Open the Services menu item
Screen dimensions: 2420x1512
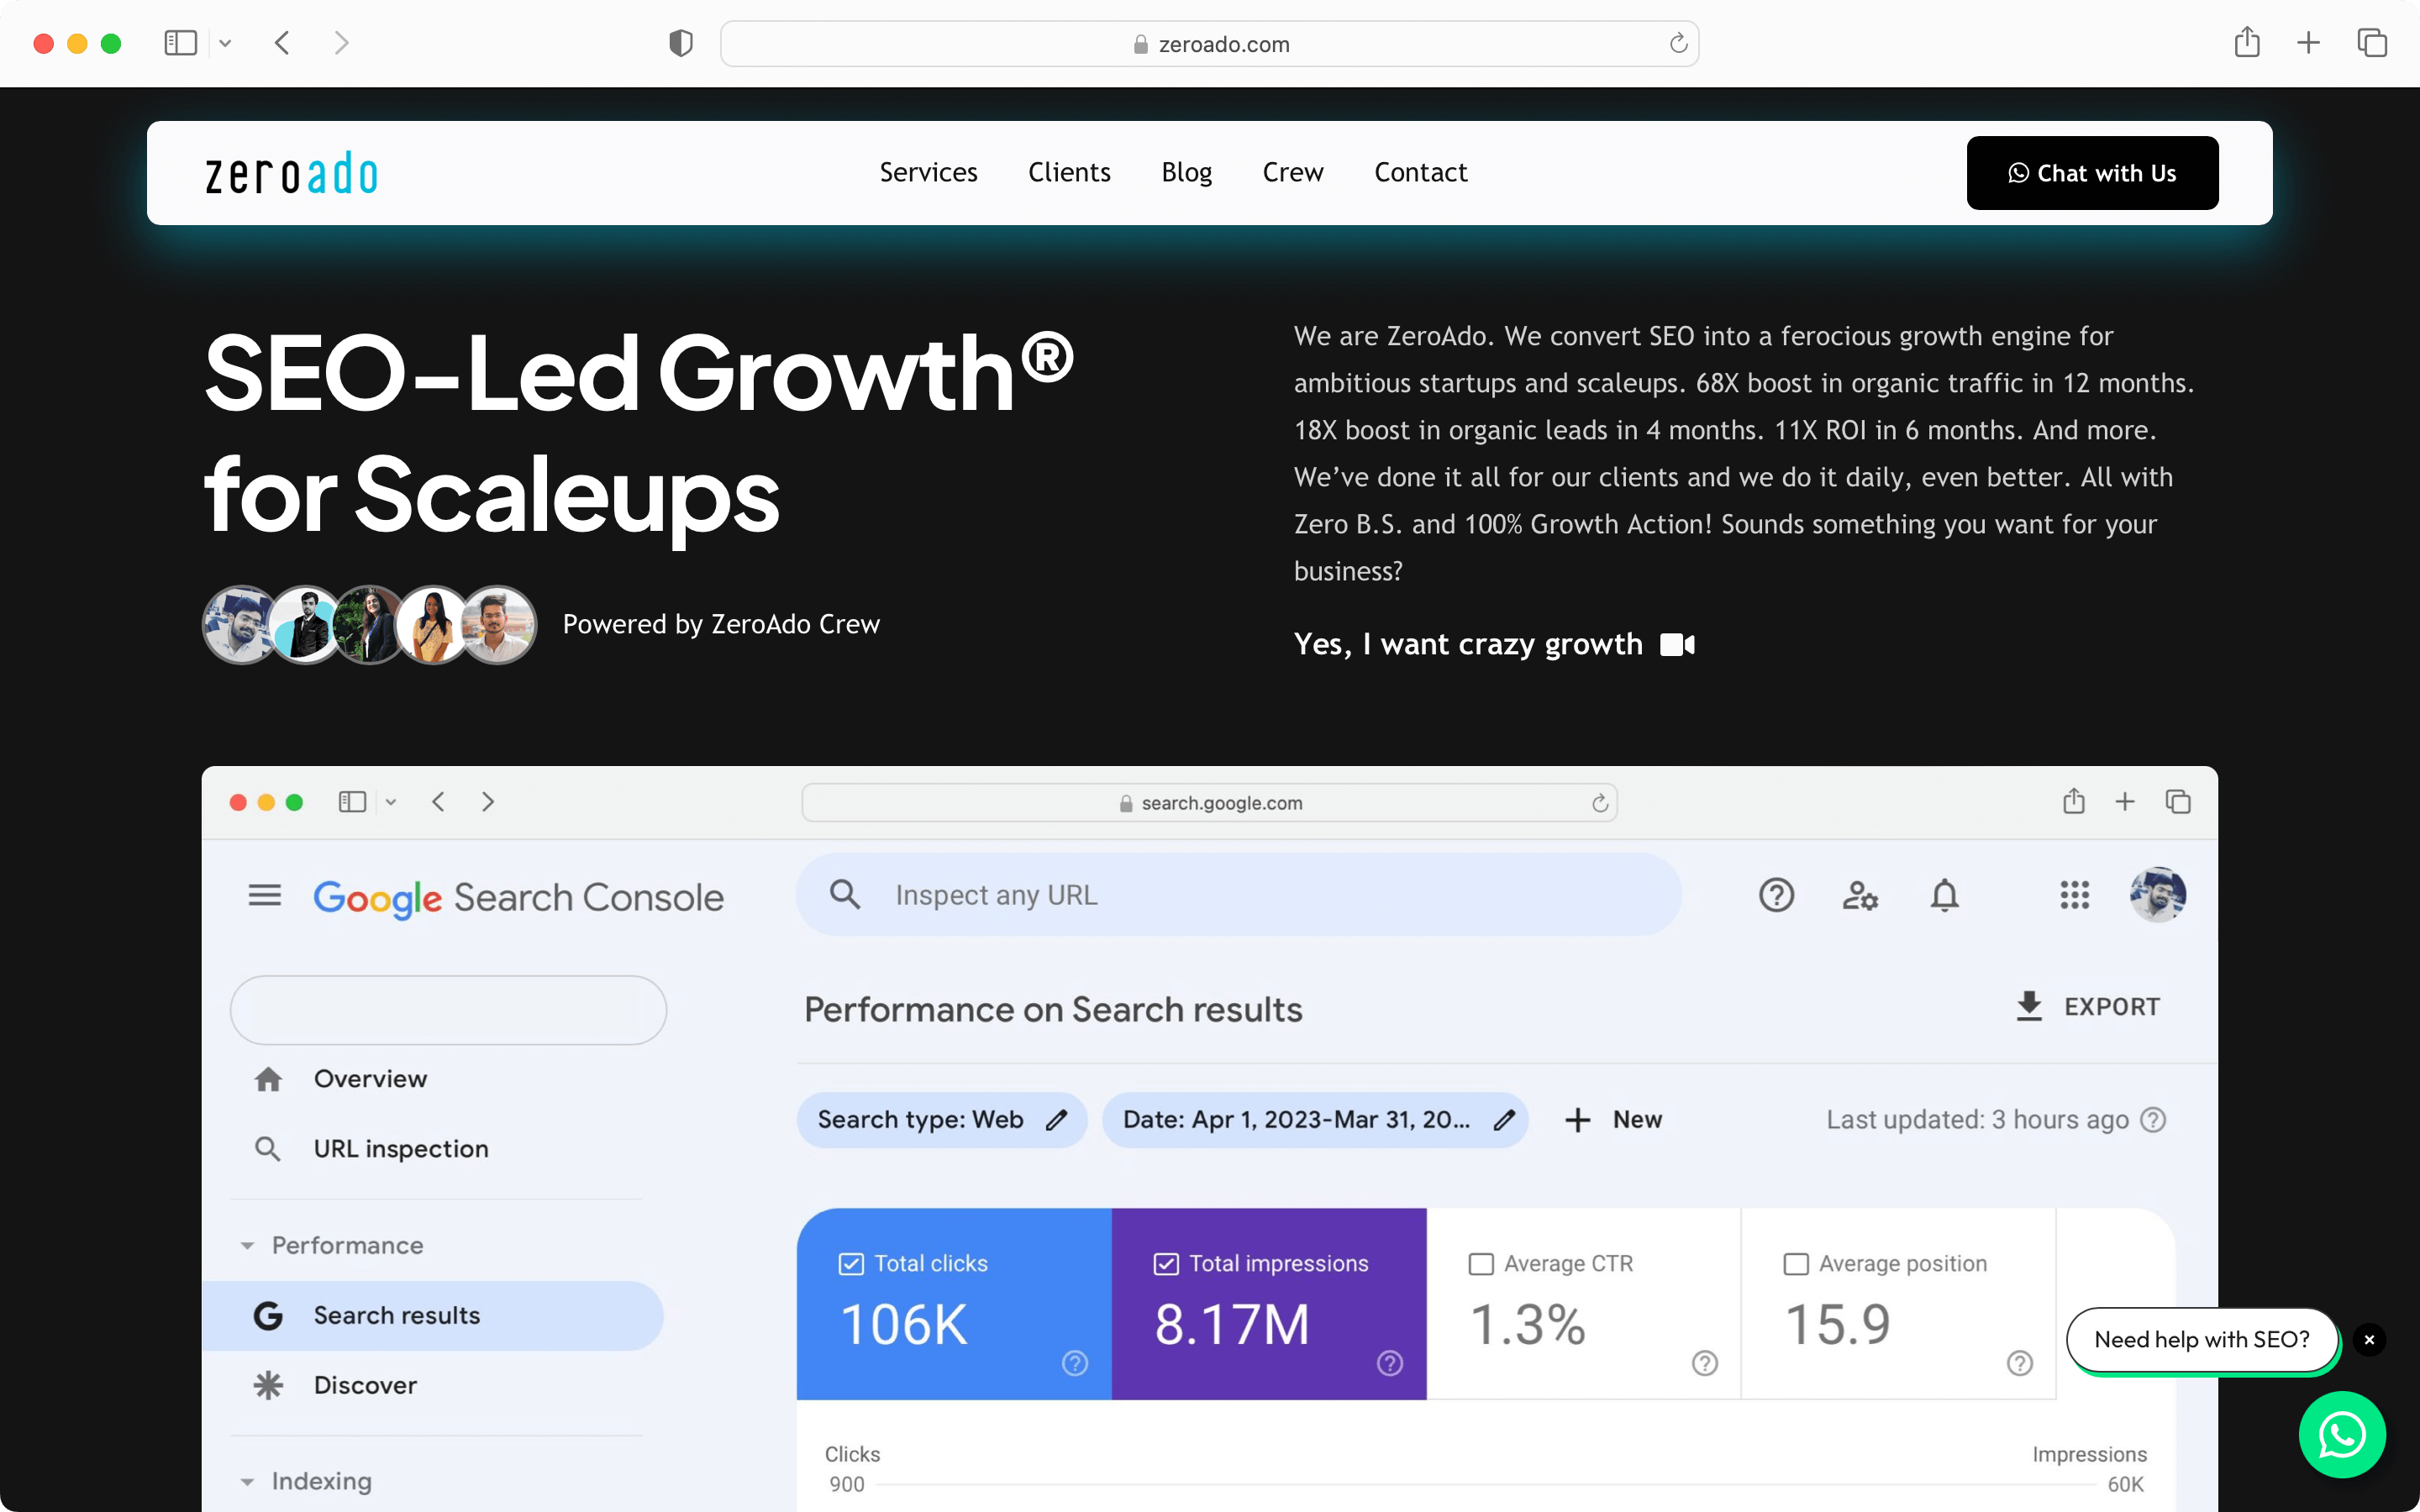928,172
